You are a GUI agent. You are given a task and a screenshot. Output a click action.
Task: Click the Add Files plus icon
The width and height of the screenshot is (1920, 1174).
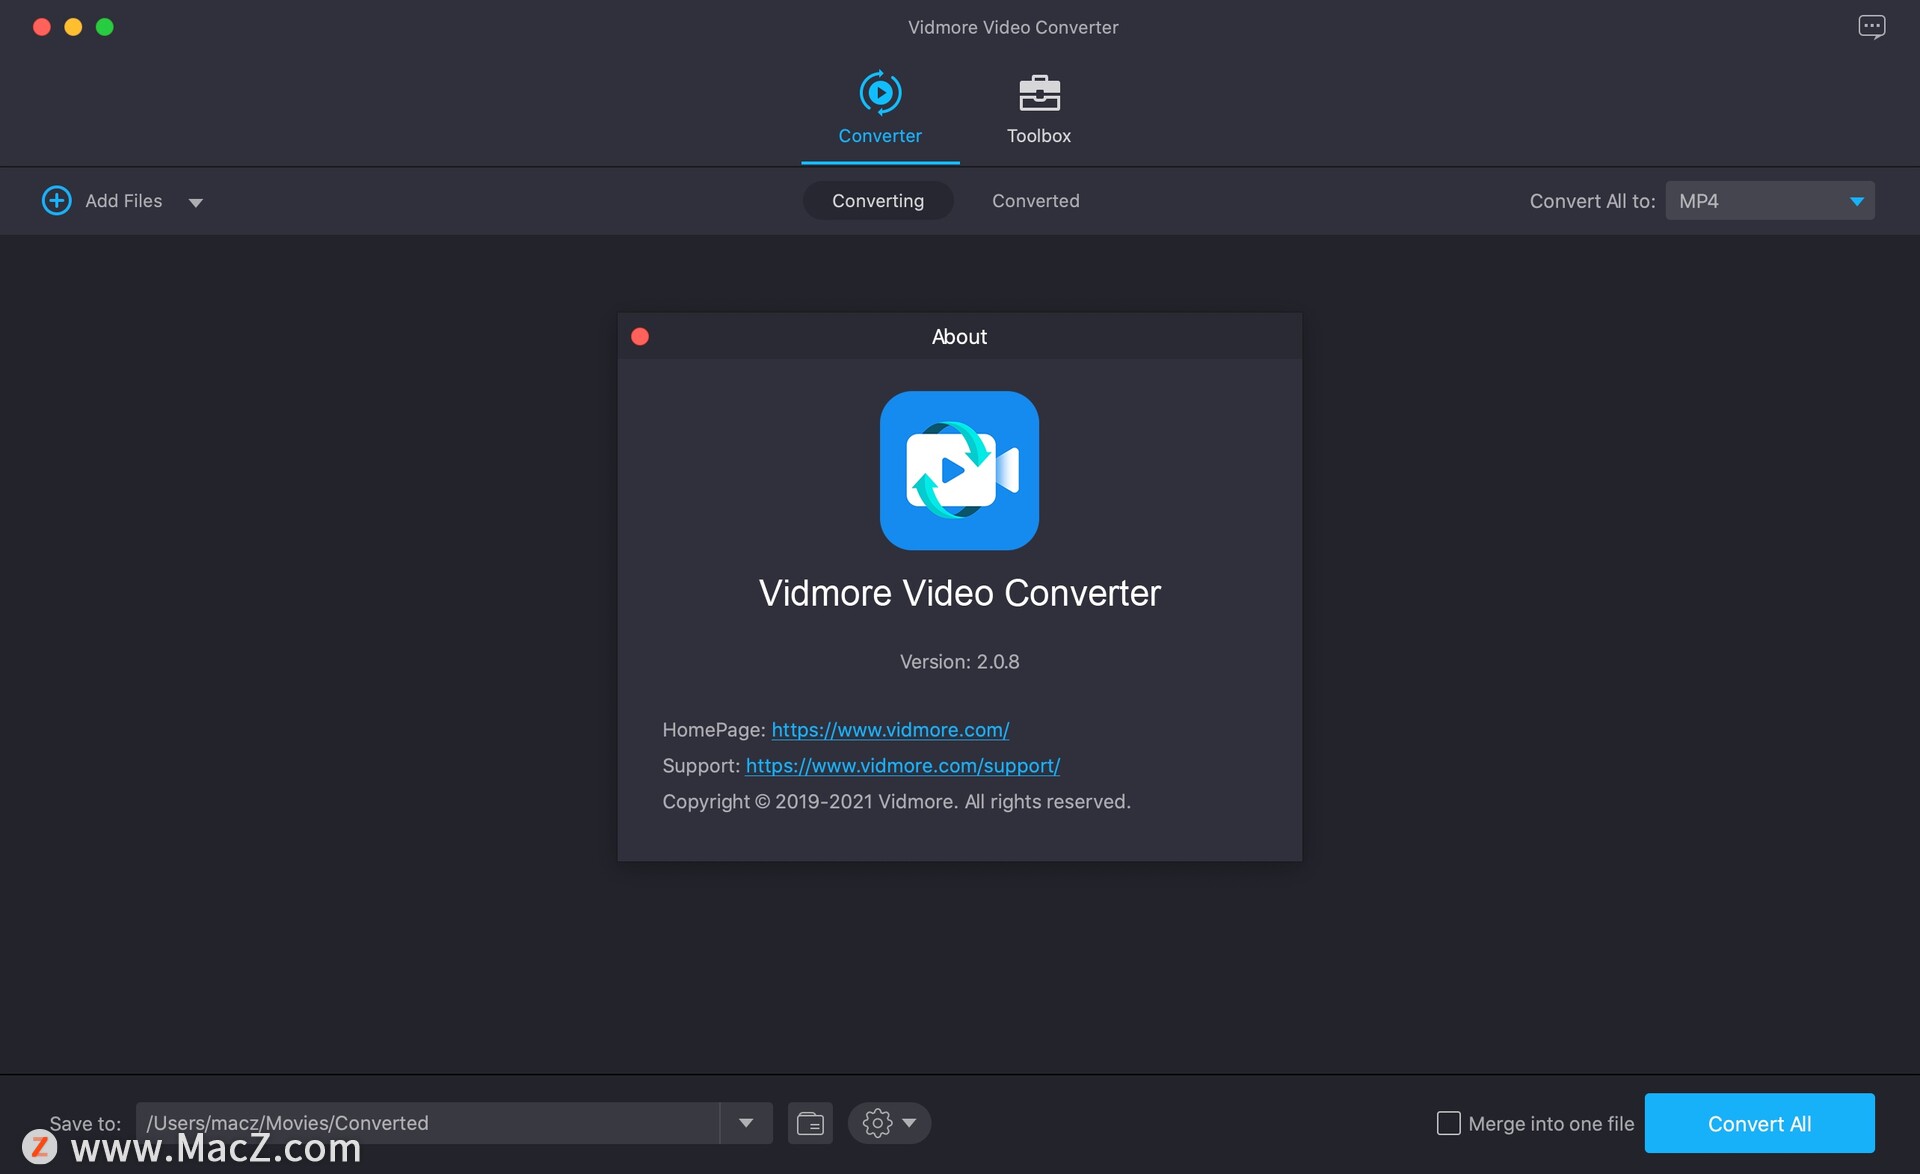click(56, 200)
